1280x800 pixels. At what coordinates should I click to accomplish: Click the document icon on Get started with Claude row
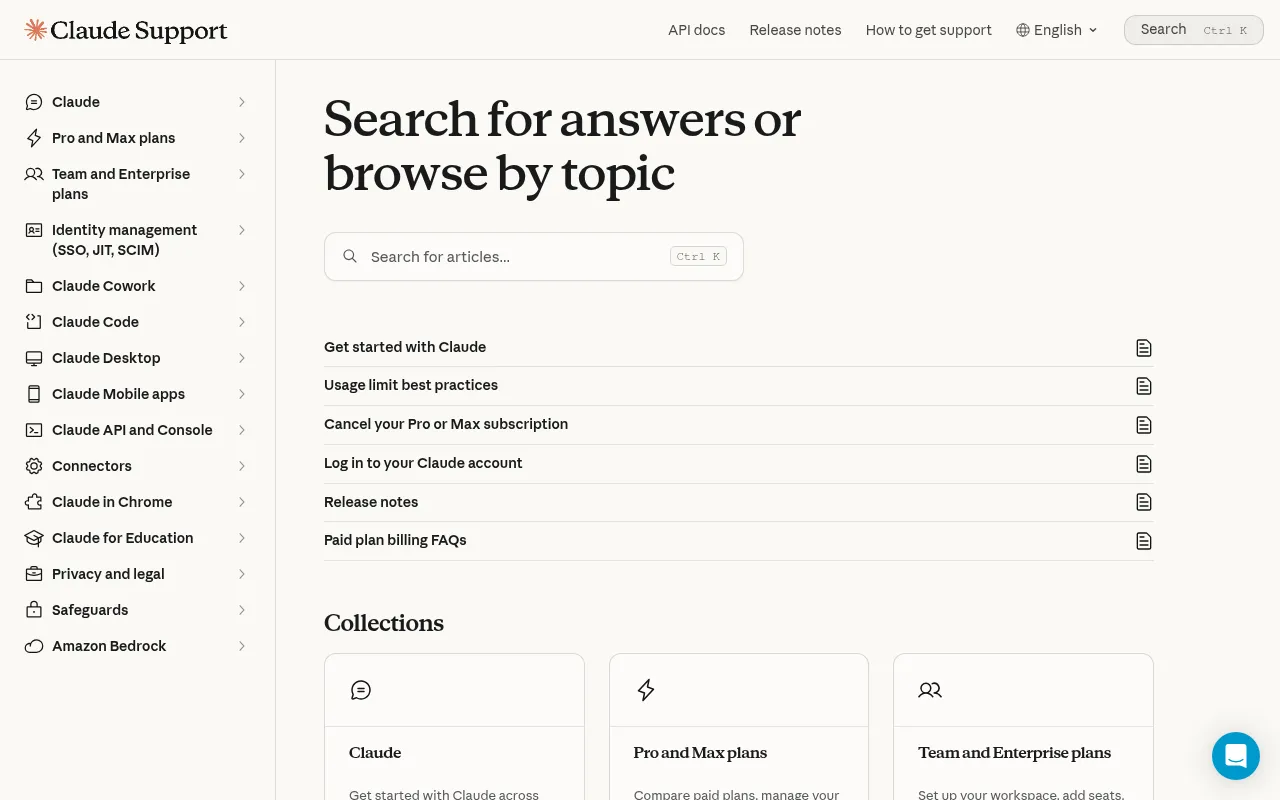(x=1144, y=348)
